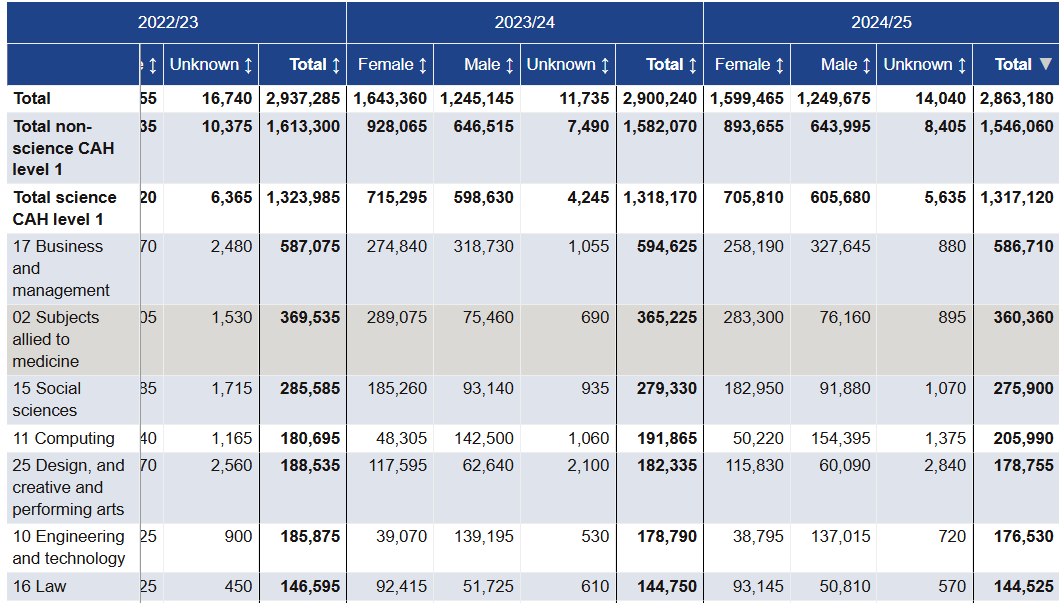Reverse the descending sort arrow on 2024/25 Total
1059x603 pixels.
tap(1045, 65)
